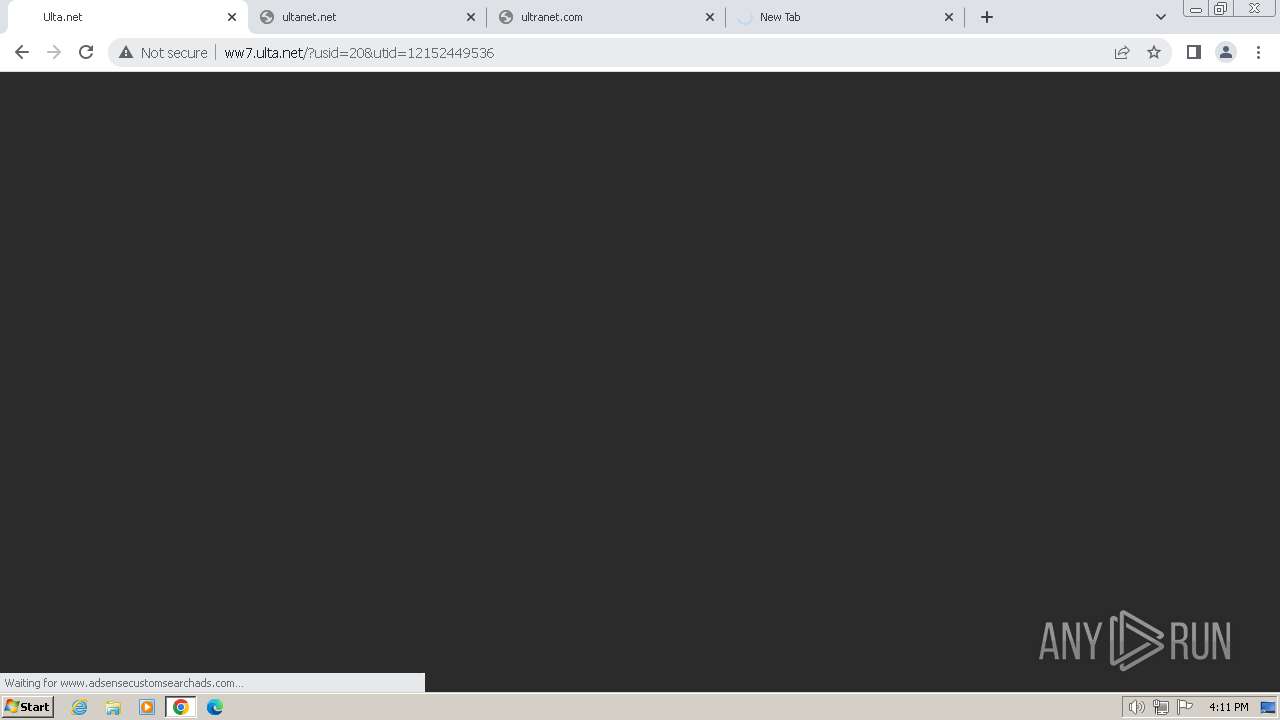Launch Internet Explorer from taskbar
The width and height of the screenshot is (1280, 720).
click(x=80, y=707)
